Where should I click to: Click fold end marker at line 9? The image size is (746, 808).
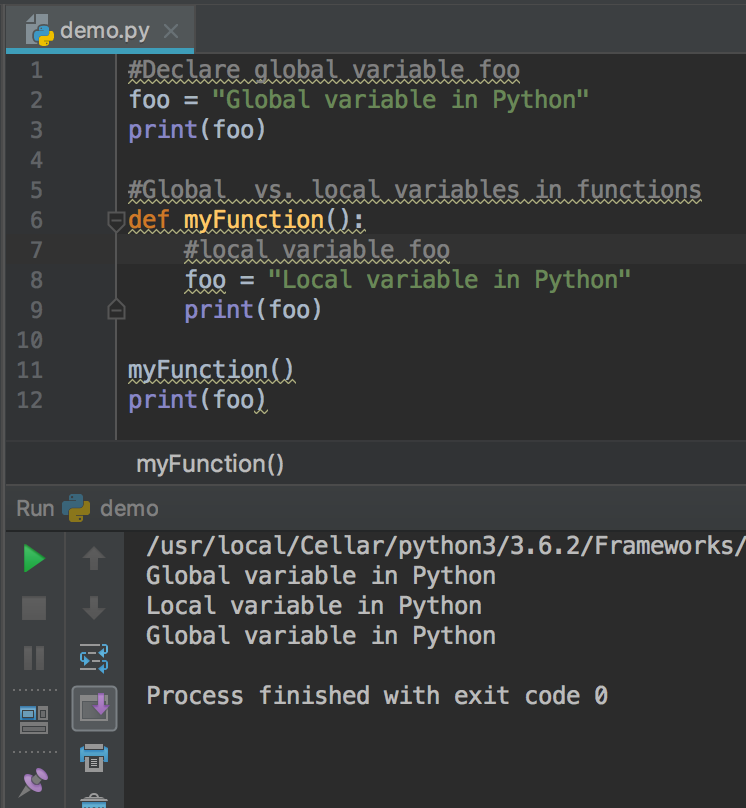coord(116,310)
